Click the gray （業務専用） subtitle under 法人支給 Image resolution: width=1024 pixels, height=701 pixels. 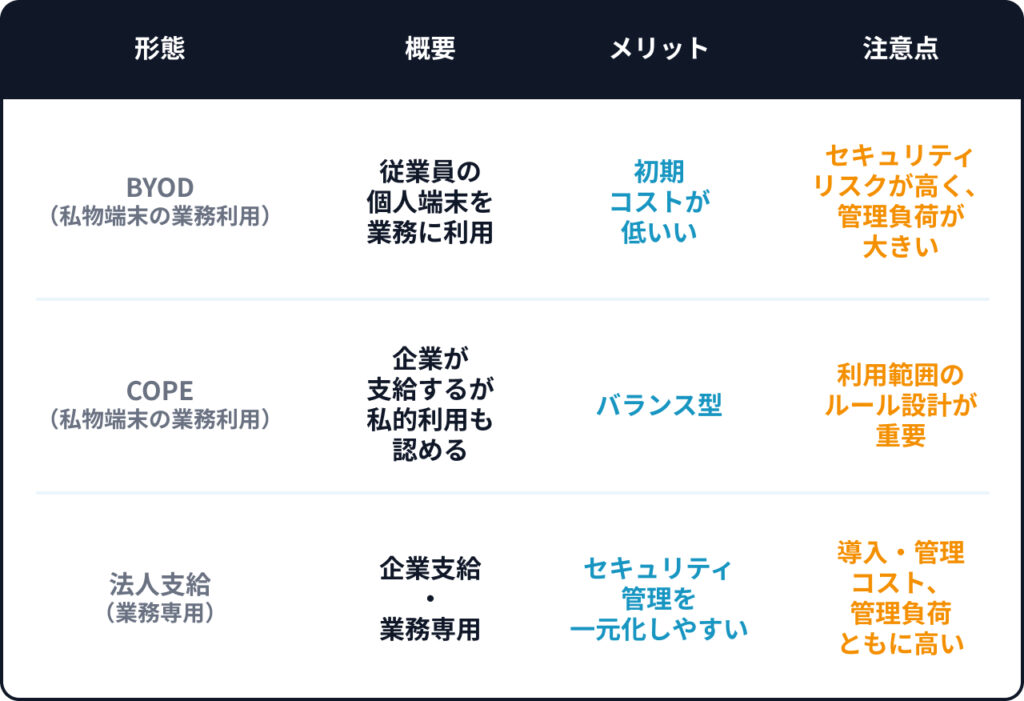pos(160,611)
